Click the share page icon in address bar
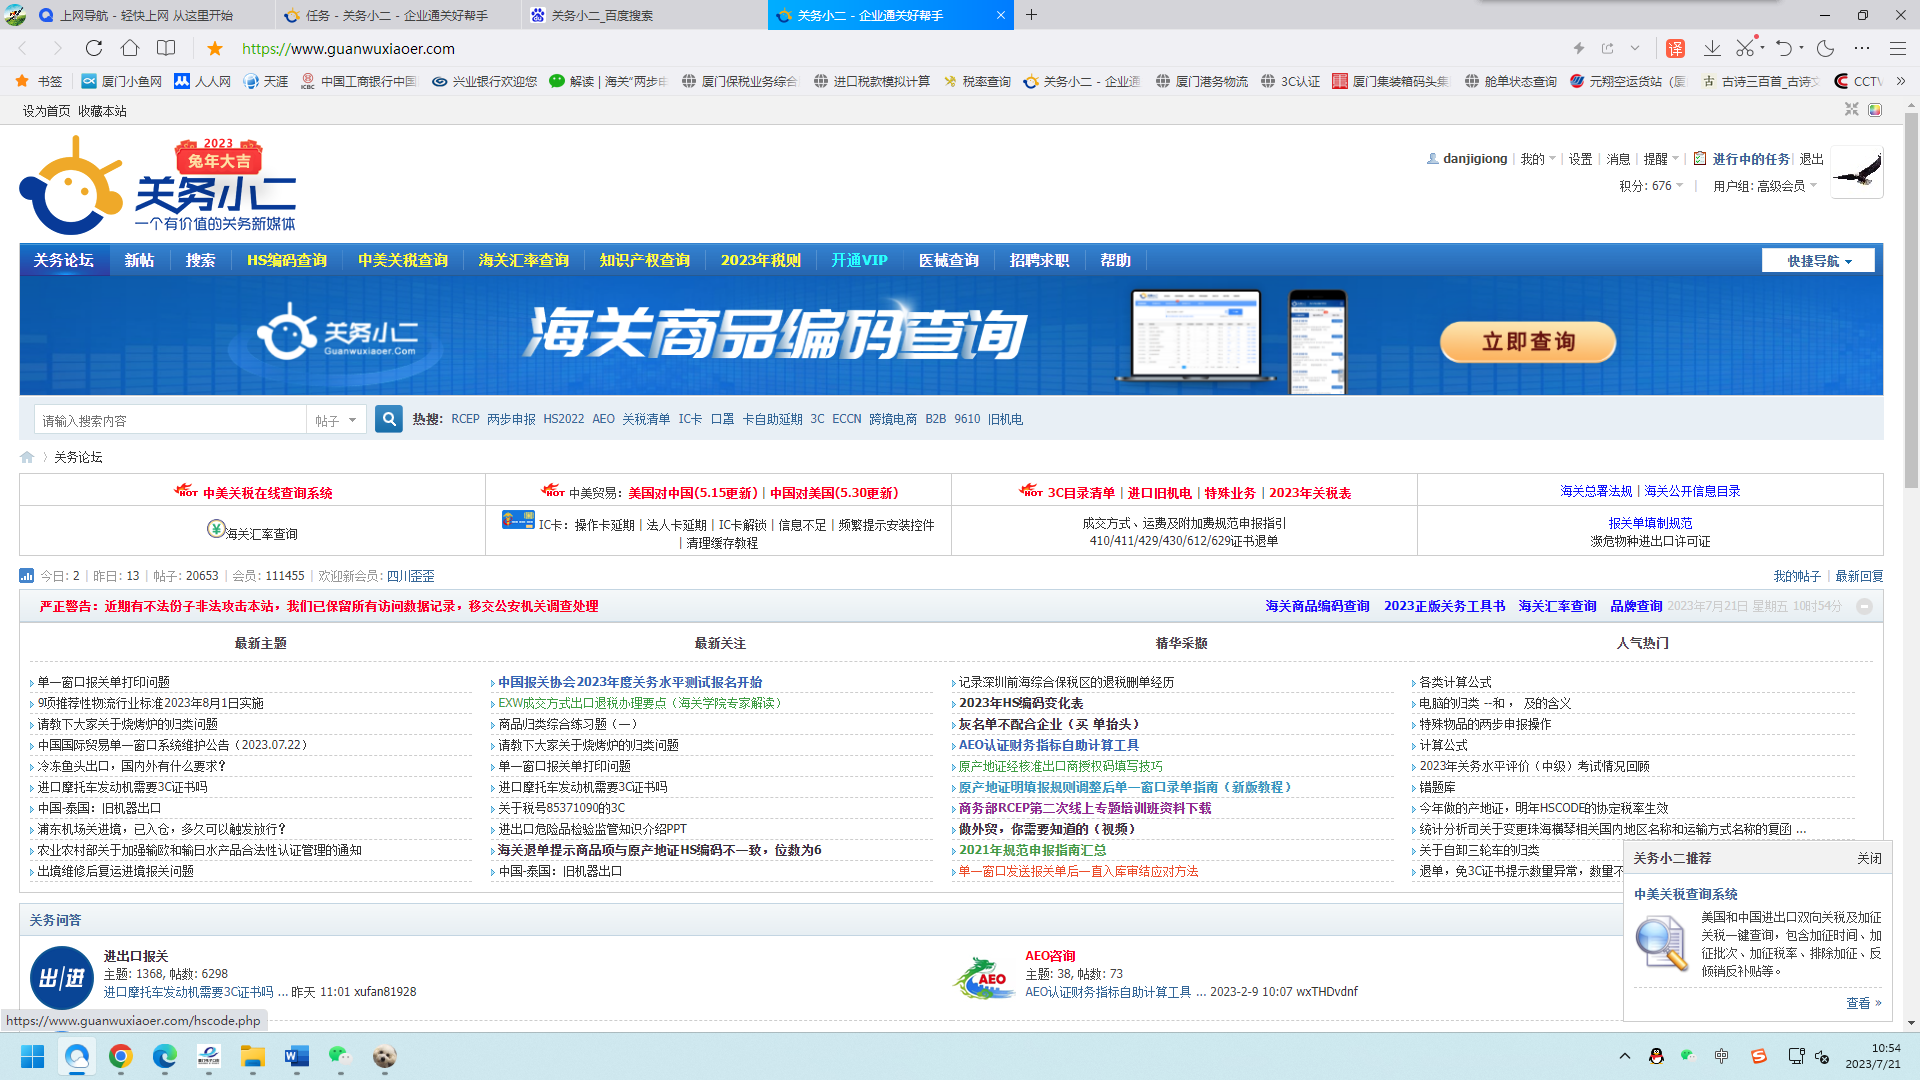 coord(1607,48)
